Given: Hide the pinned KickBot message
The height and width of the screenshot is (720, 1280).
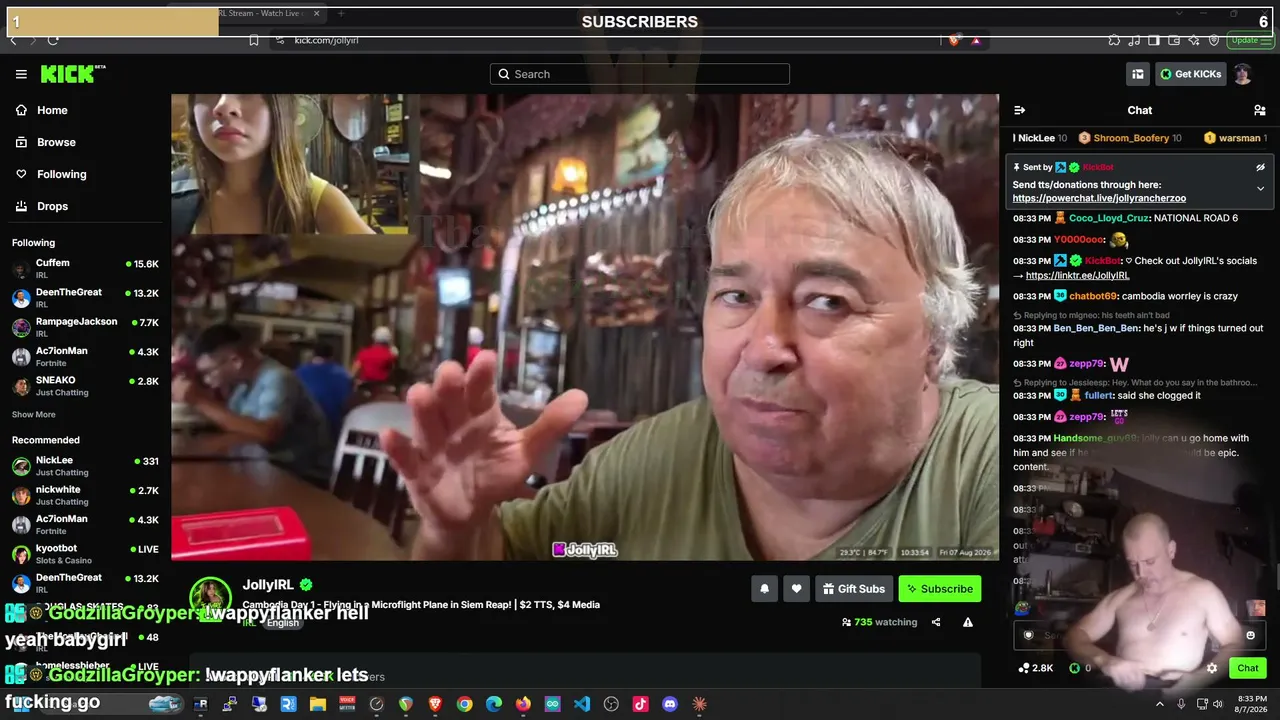Looking at the screenshot, I should [1260, 167].
